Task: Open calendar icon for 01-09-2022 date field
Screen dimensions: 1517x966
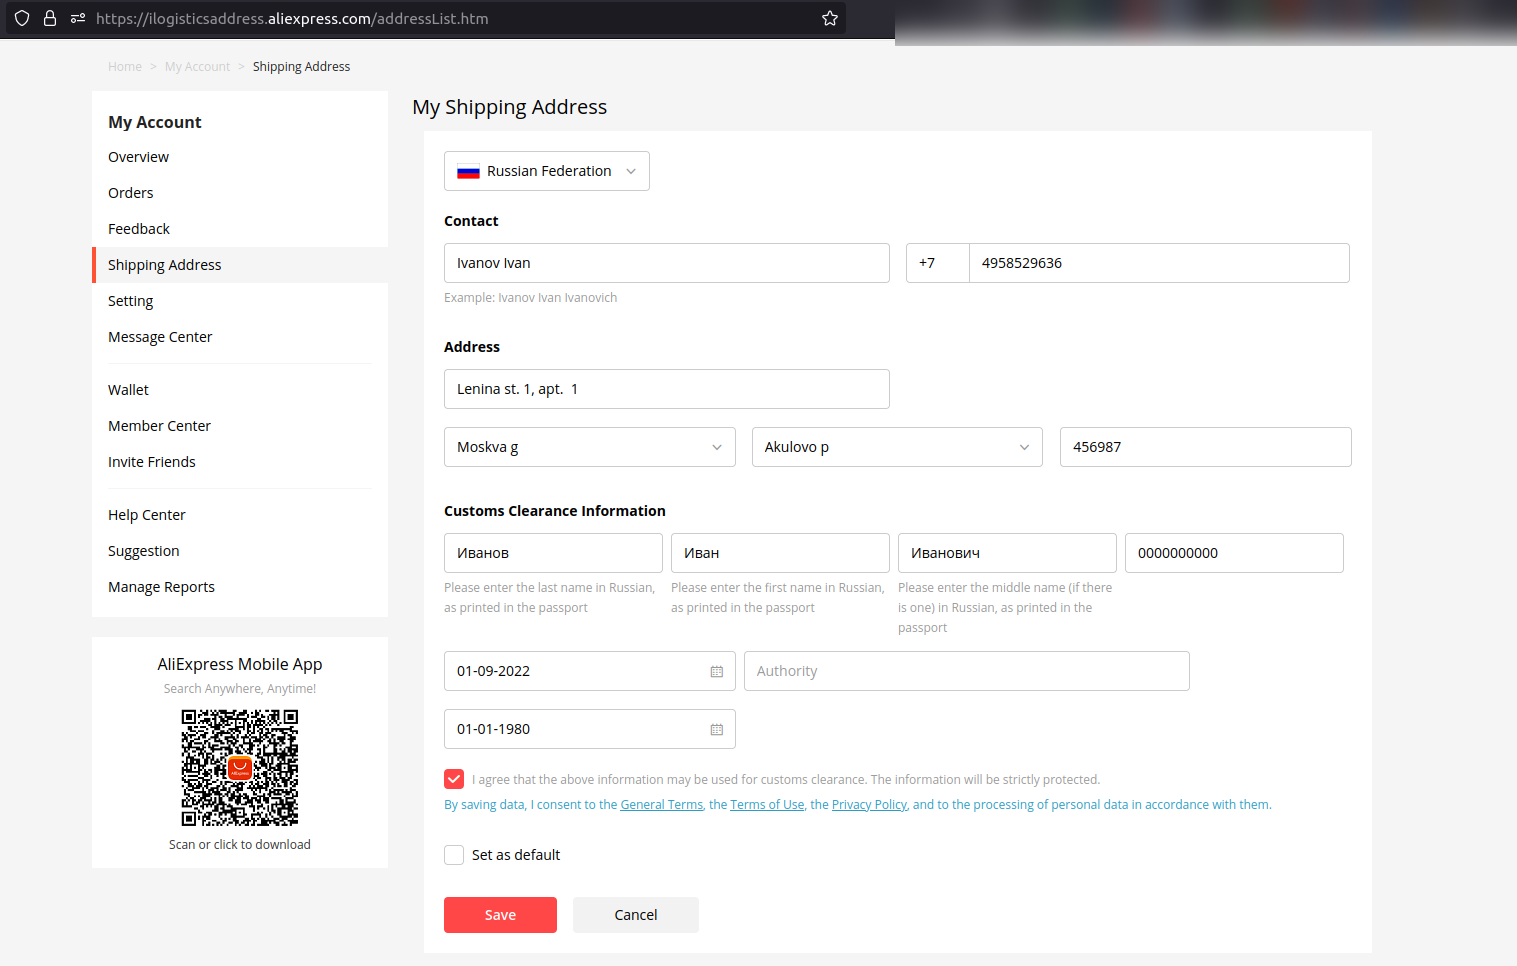Action: tap(717, 671)
